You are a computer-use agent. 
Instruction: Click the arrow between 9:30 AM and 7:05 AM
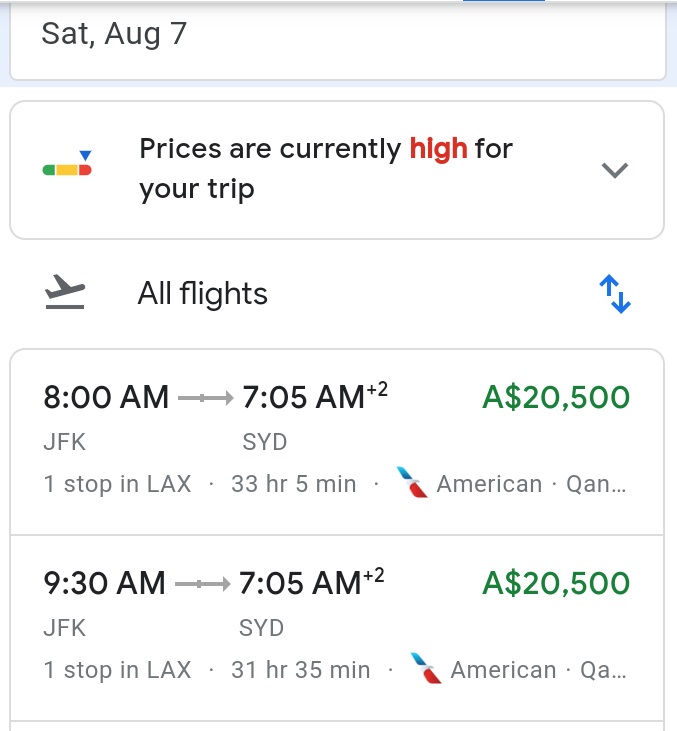tap(202, 584)
